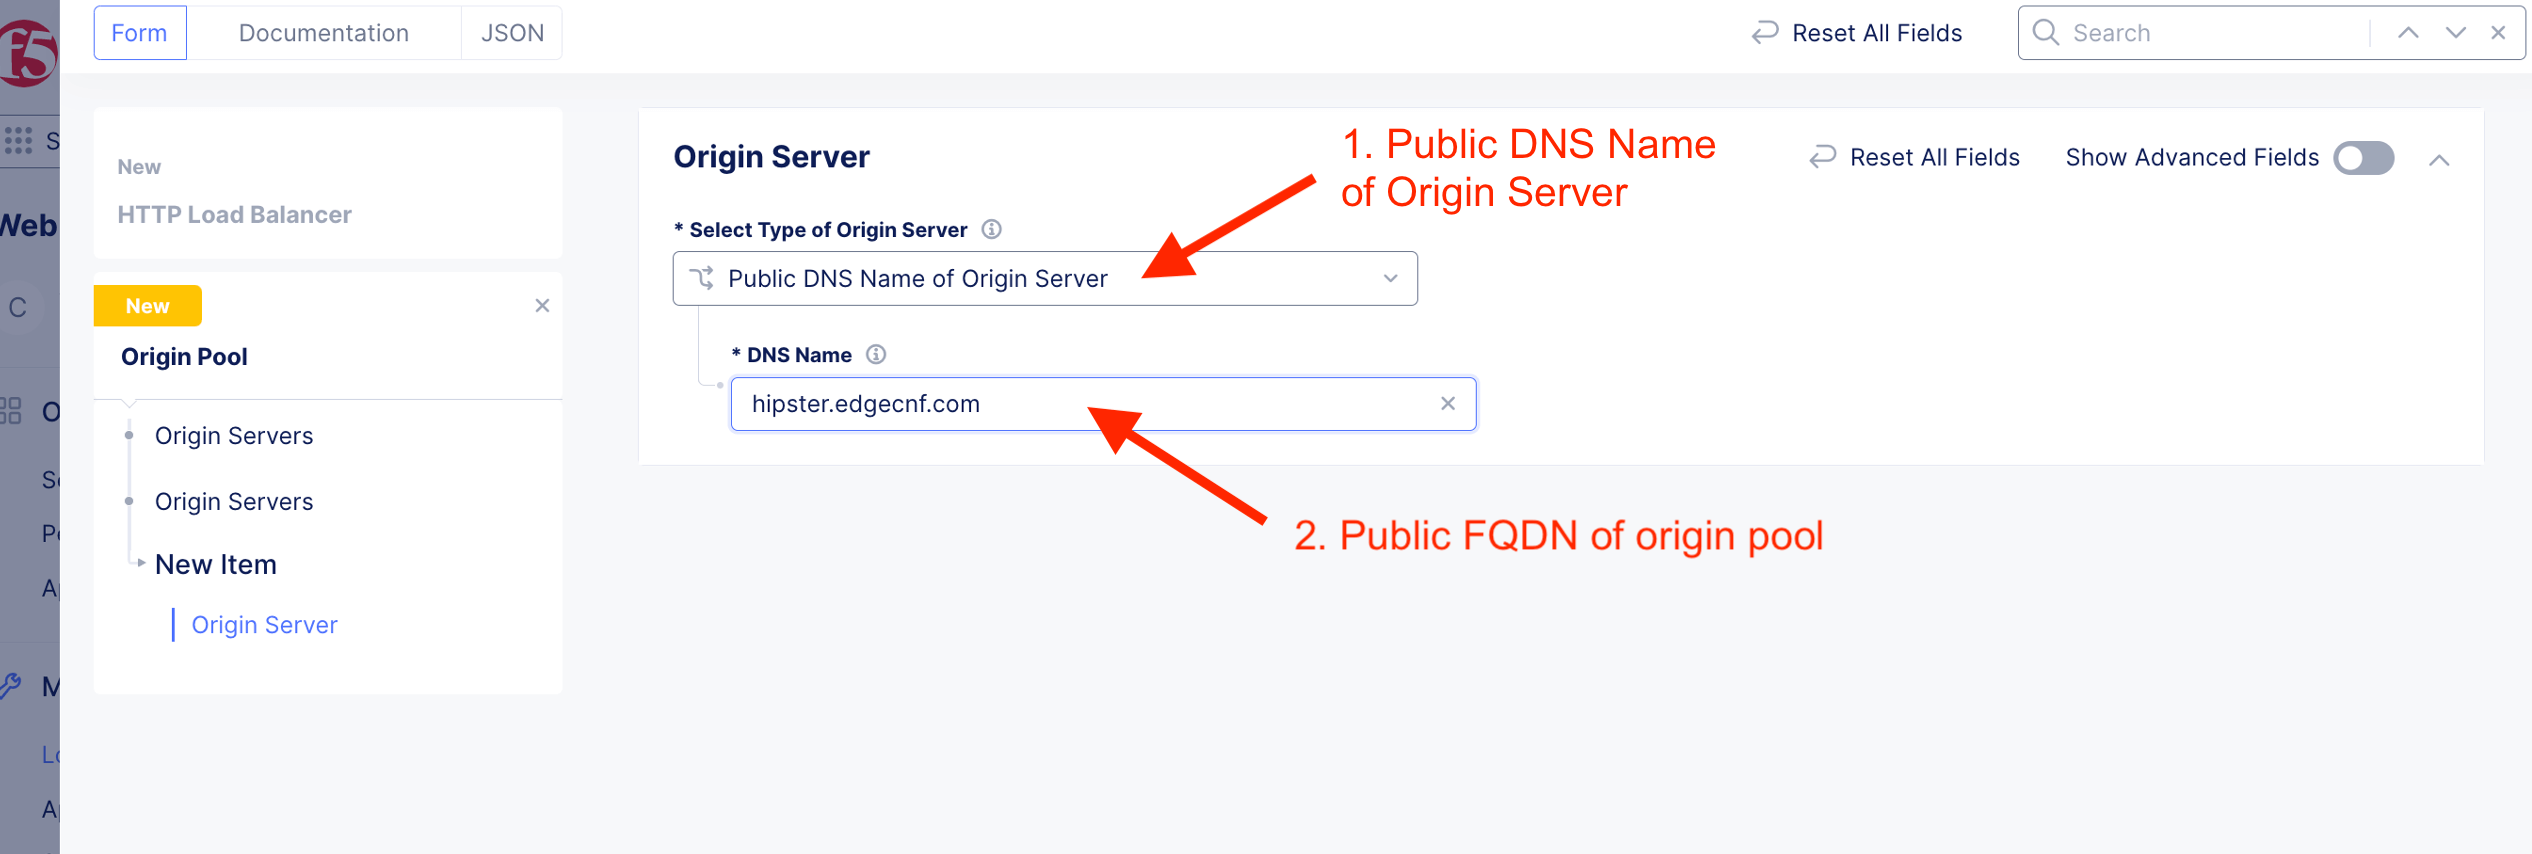Go to next search result arrow
Screen dimensions: 2532x854
[2455, 33]
